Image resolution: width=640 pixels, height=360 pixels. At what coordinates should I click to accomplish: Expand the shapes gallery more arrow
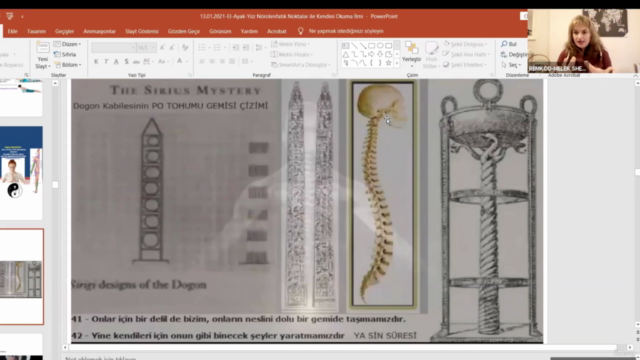[397, 64]
